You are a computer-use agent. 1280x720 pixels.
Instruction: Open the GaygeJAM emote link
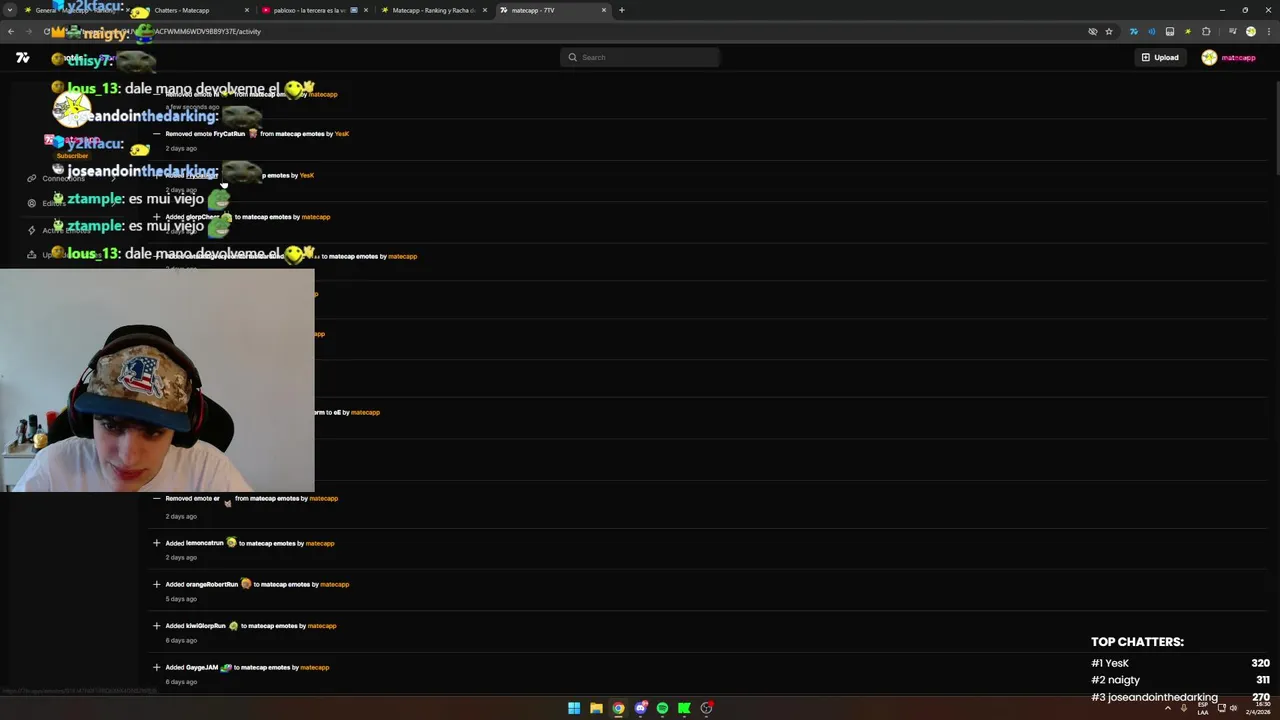(202, 667)
